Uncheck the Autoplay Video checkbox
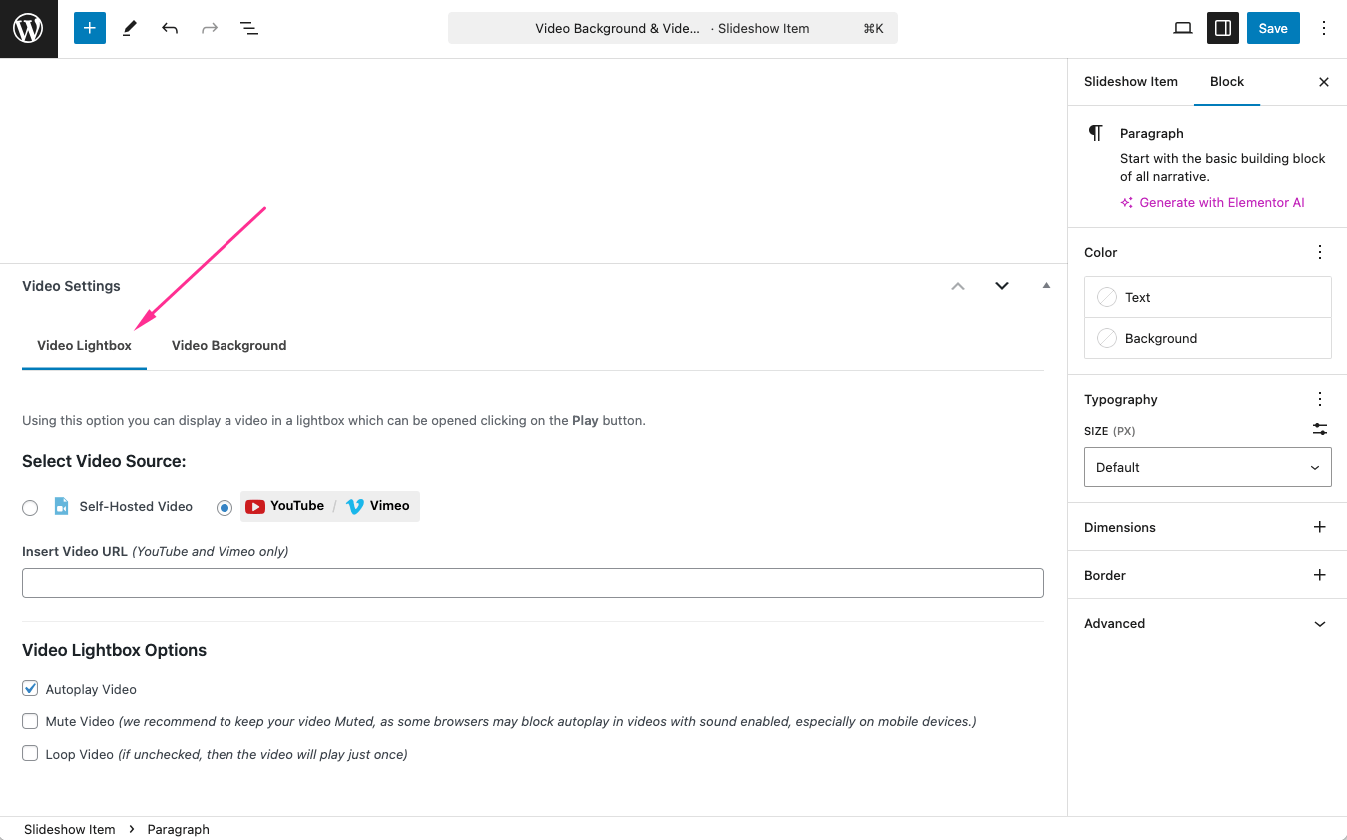 [x=30, y=689]
